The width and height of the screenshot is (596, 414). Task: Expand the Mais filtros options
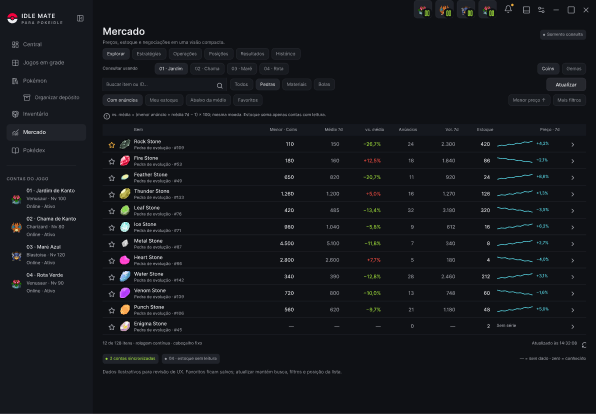click(569, 100)
